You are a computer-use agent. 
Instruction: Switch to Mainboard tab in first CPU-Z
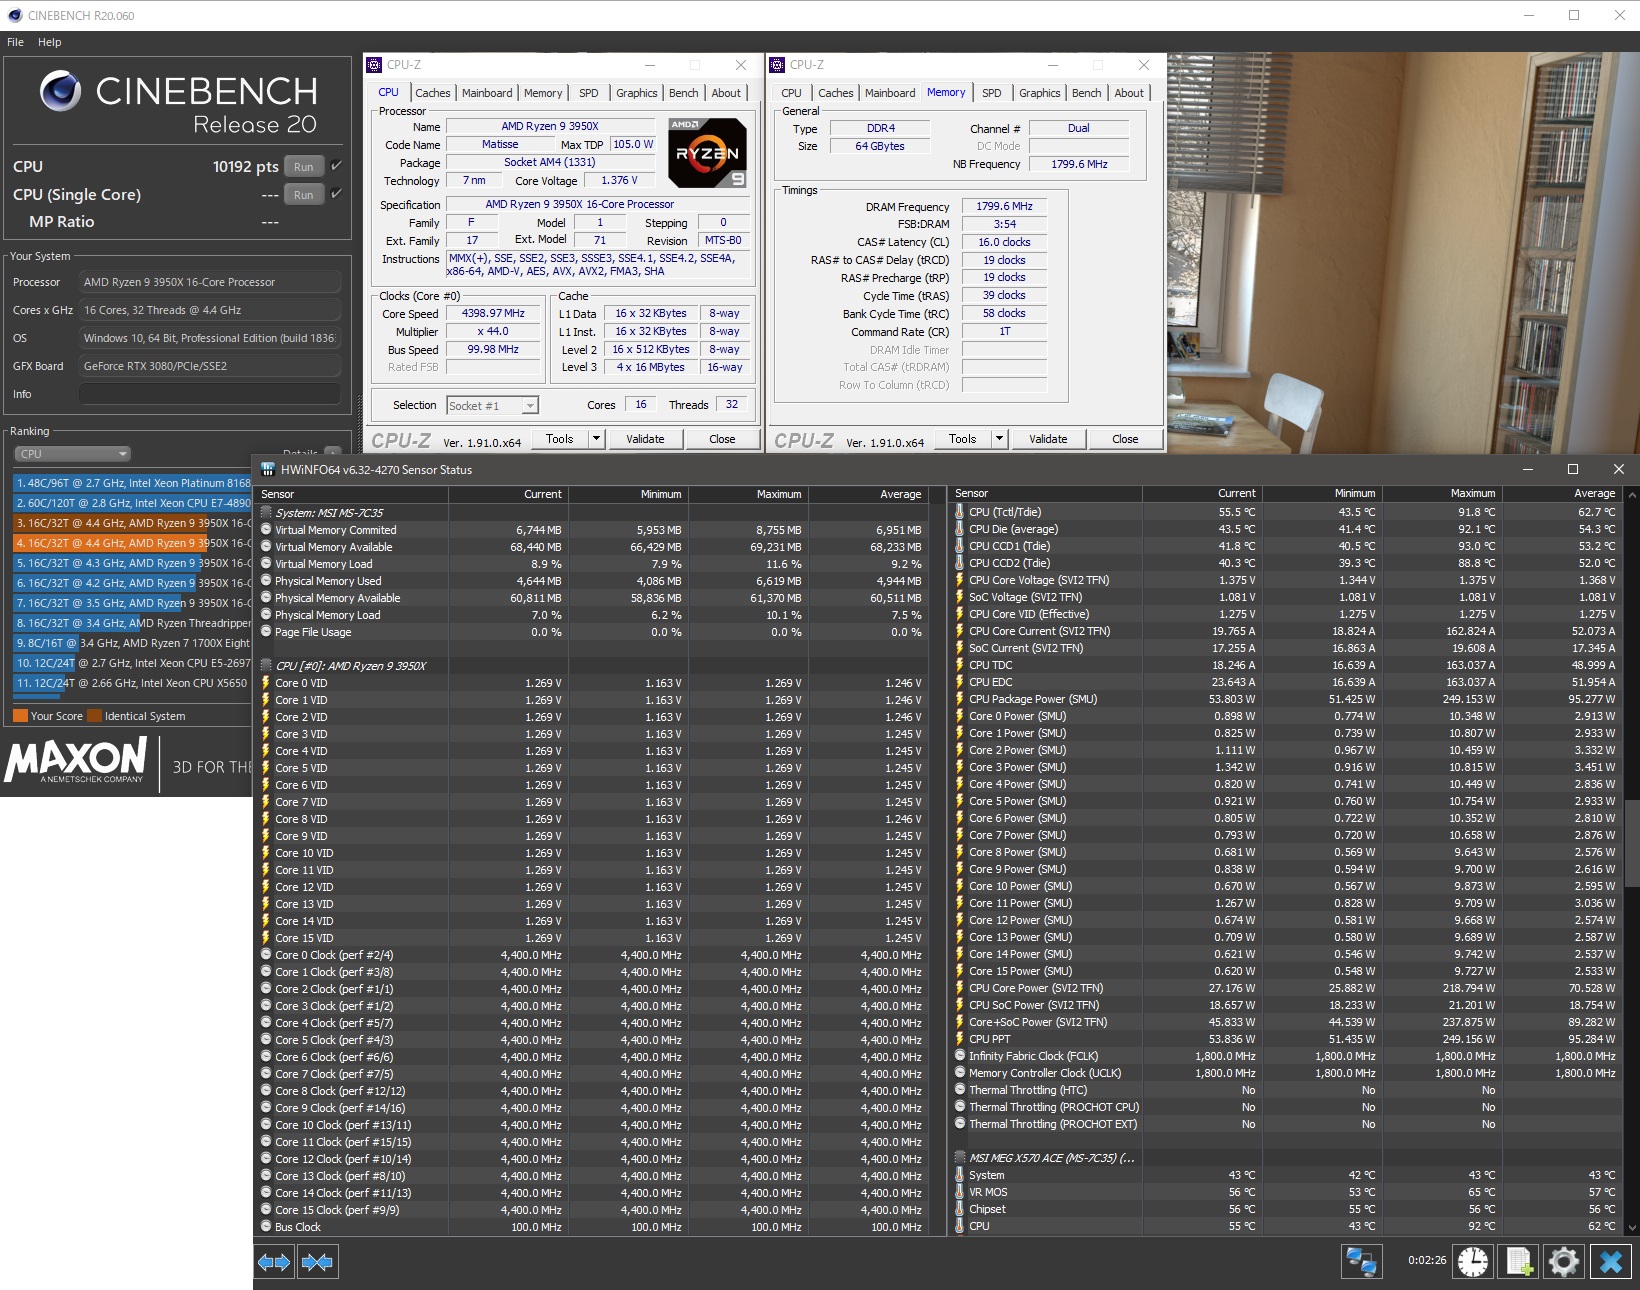pos(487,93)
